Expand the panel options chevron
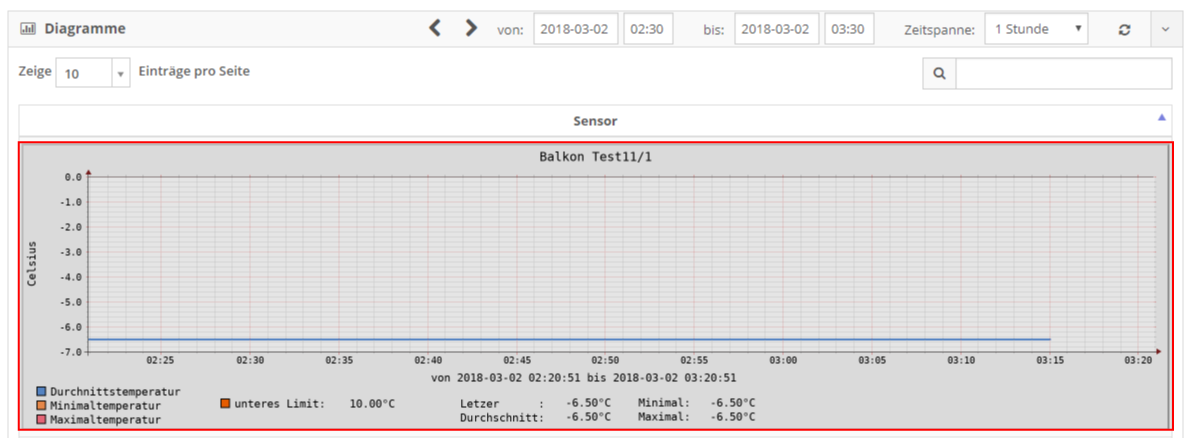The width and height of the screenshot is (1194, 438). coord(1165,30)
